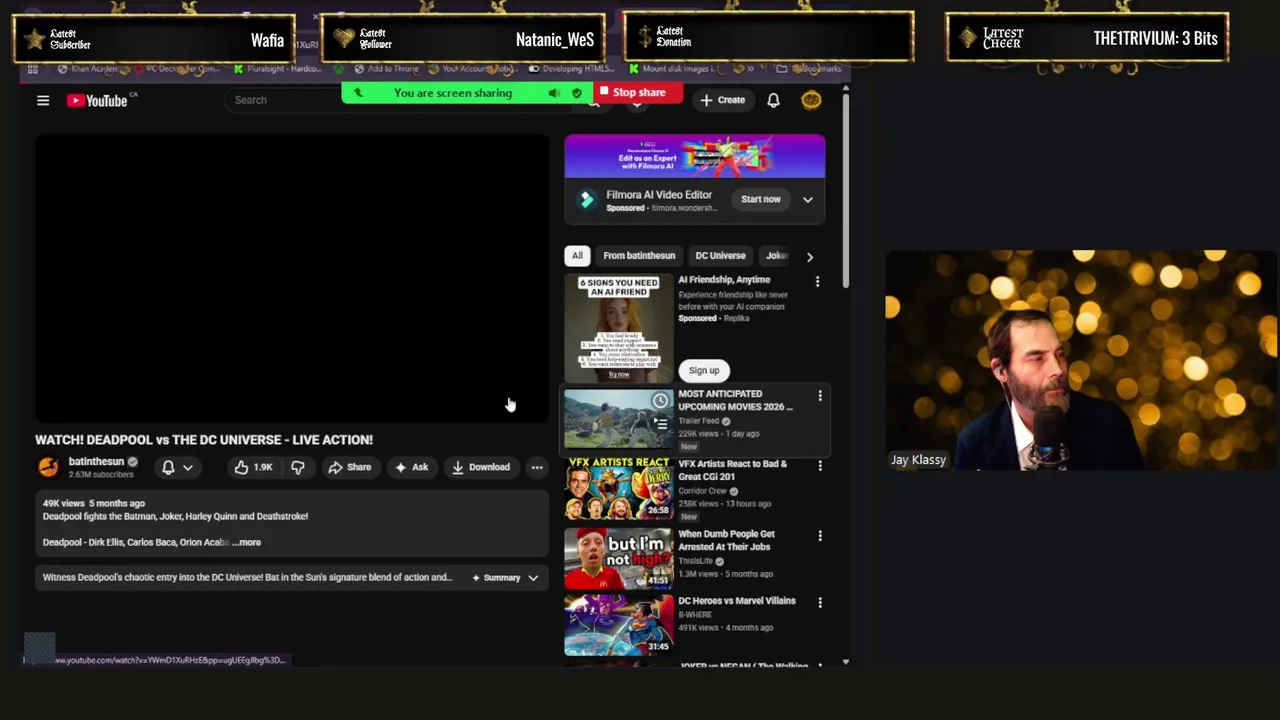The image size is (1280, 720).
Task: Click the Create button
Action: [723, 100]
